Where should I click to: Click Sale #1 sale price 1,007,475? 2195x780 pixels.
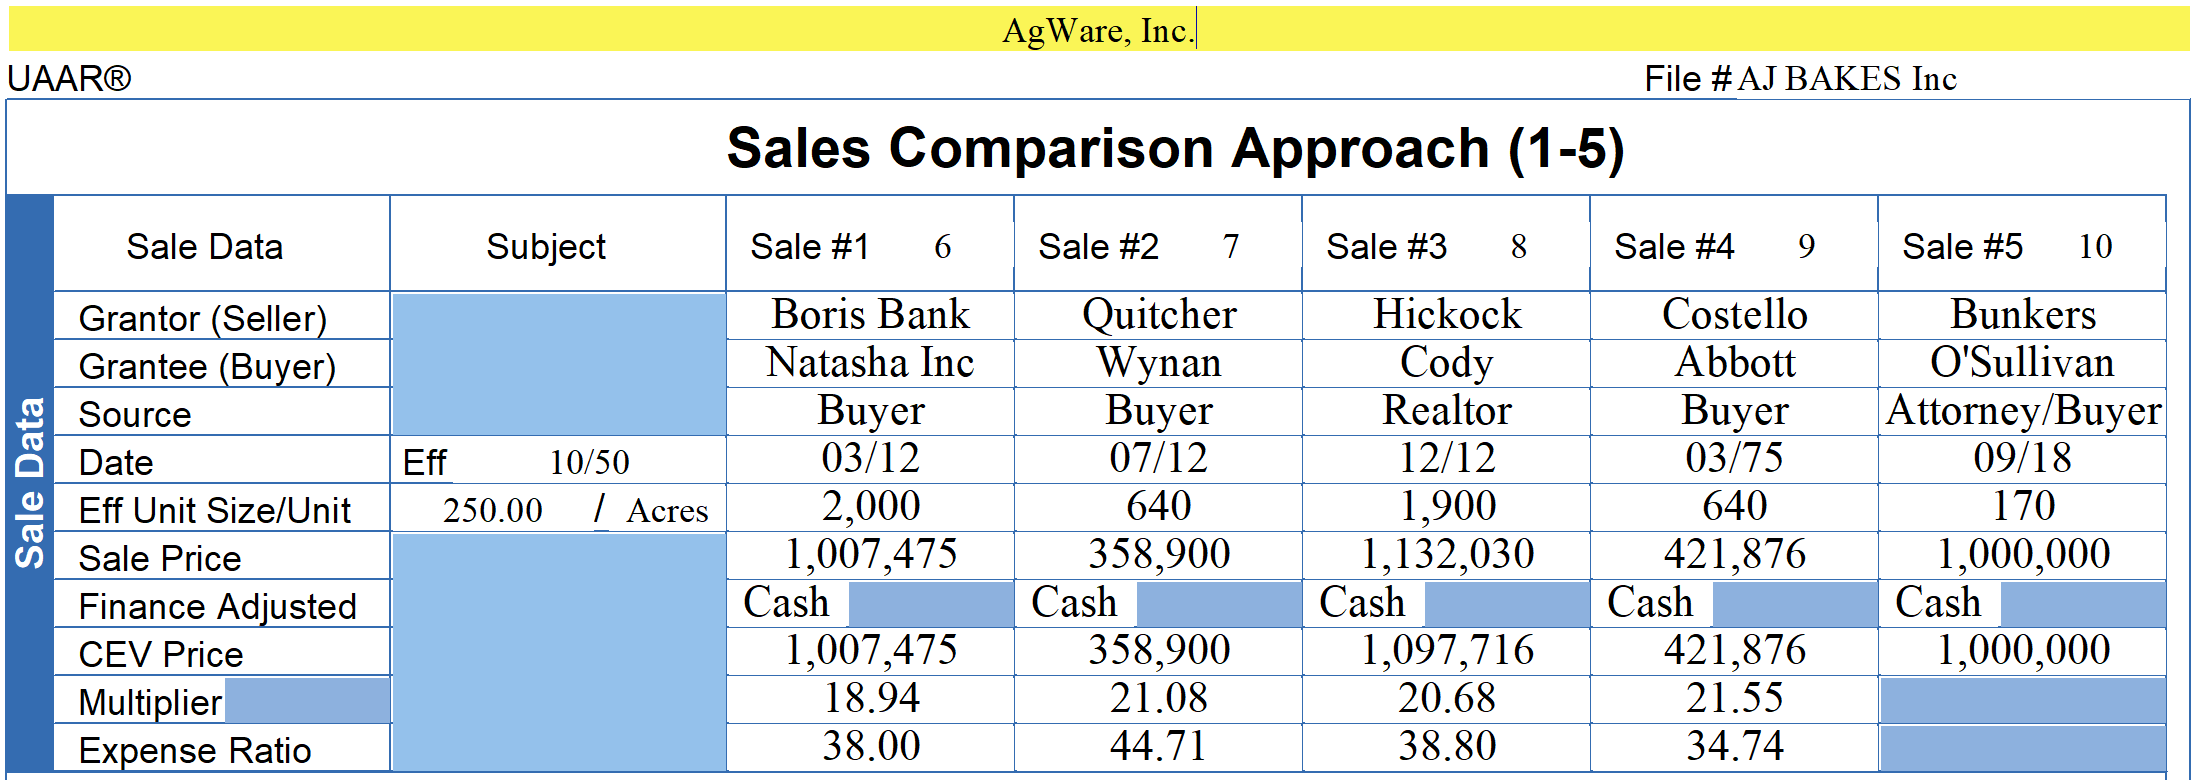click(x=870, y=555)
